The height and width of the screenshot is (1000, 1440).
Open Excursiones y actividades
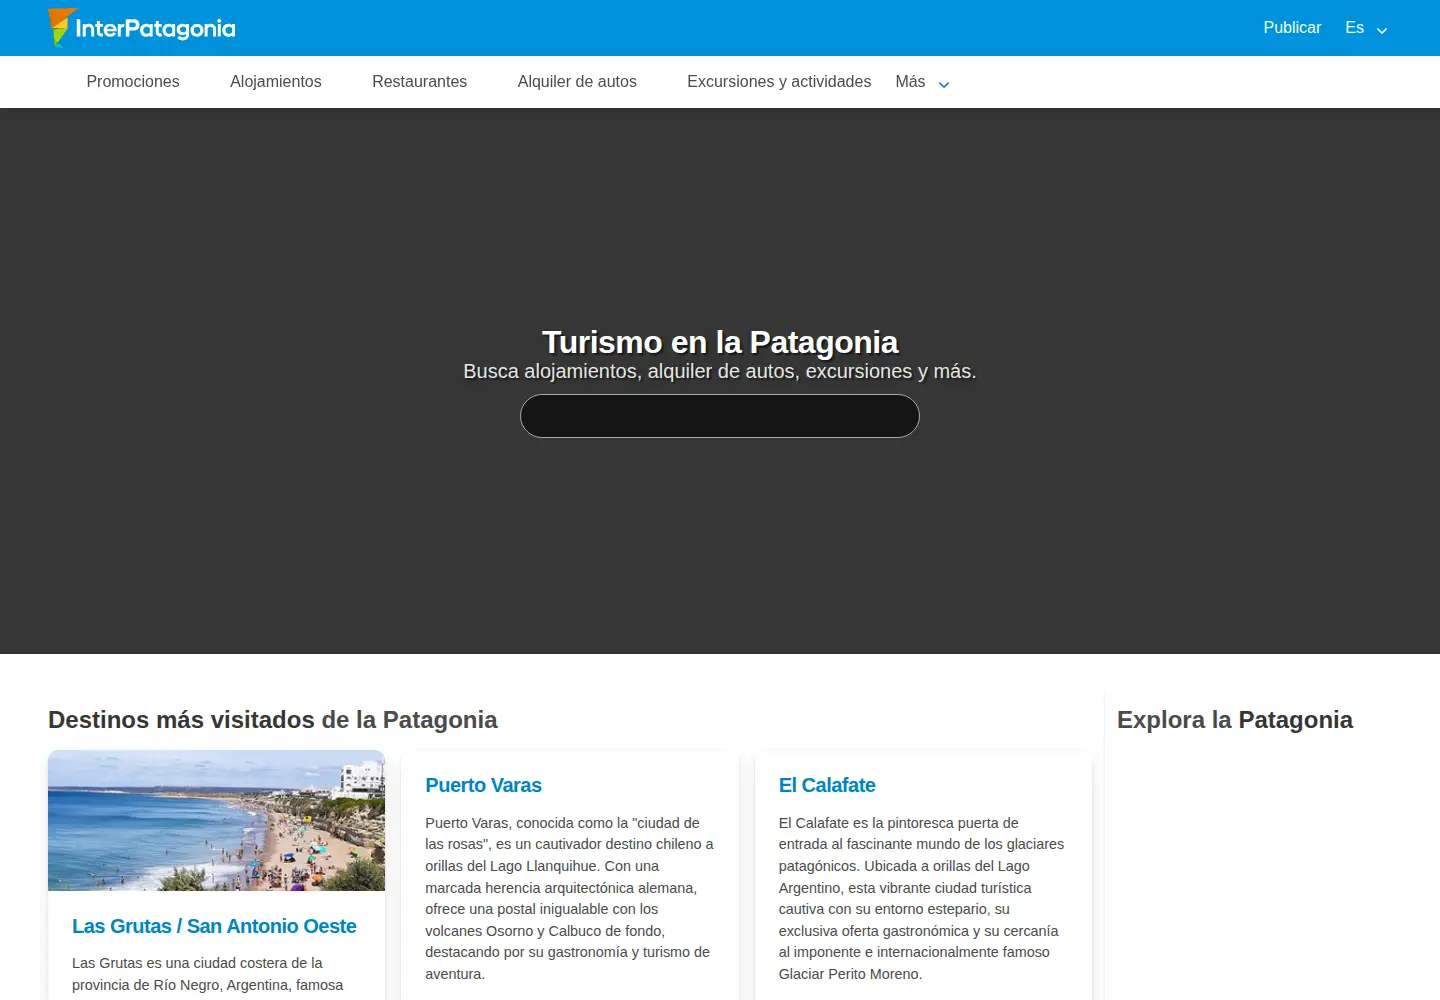point(779,82)
